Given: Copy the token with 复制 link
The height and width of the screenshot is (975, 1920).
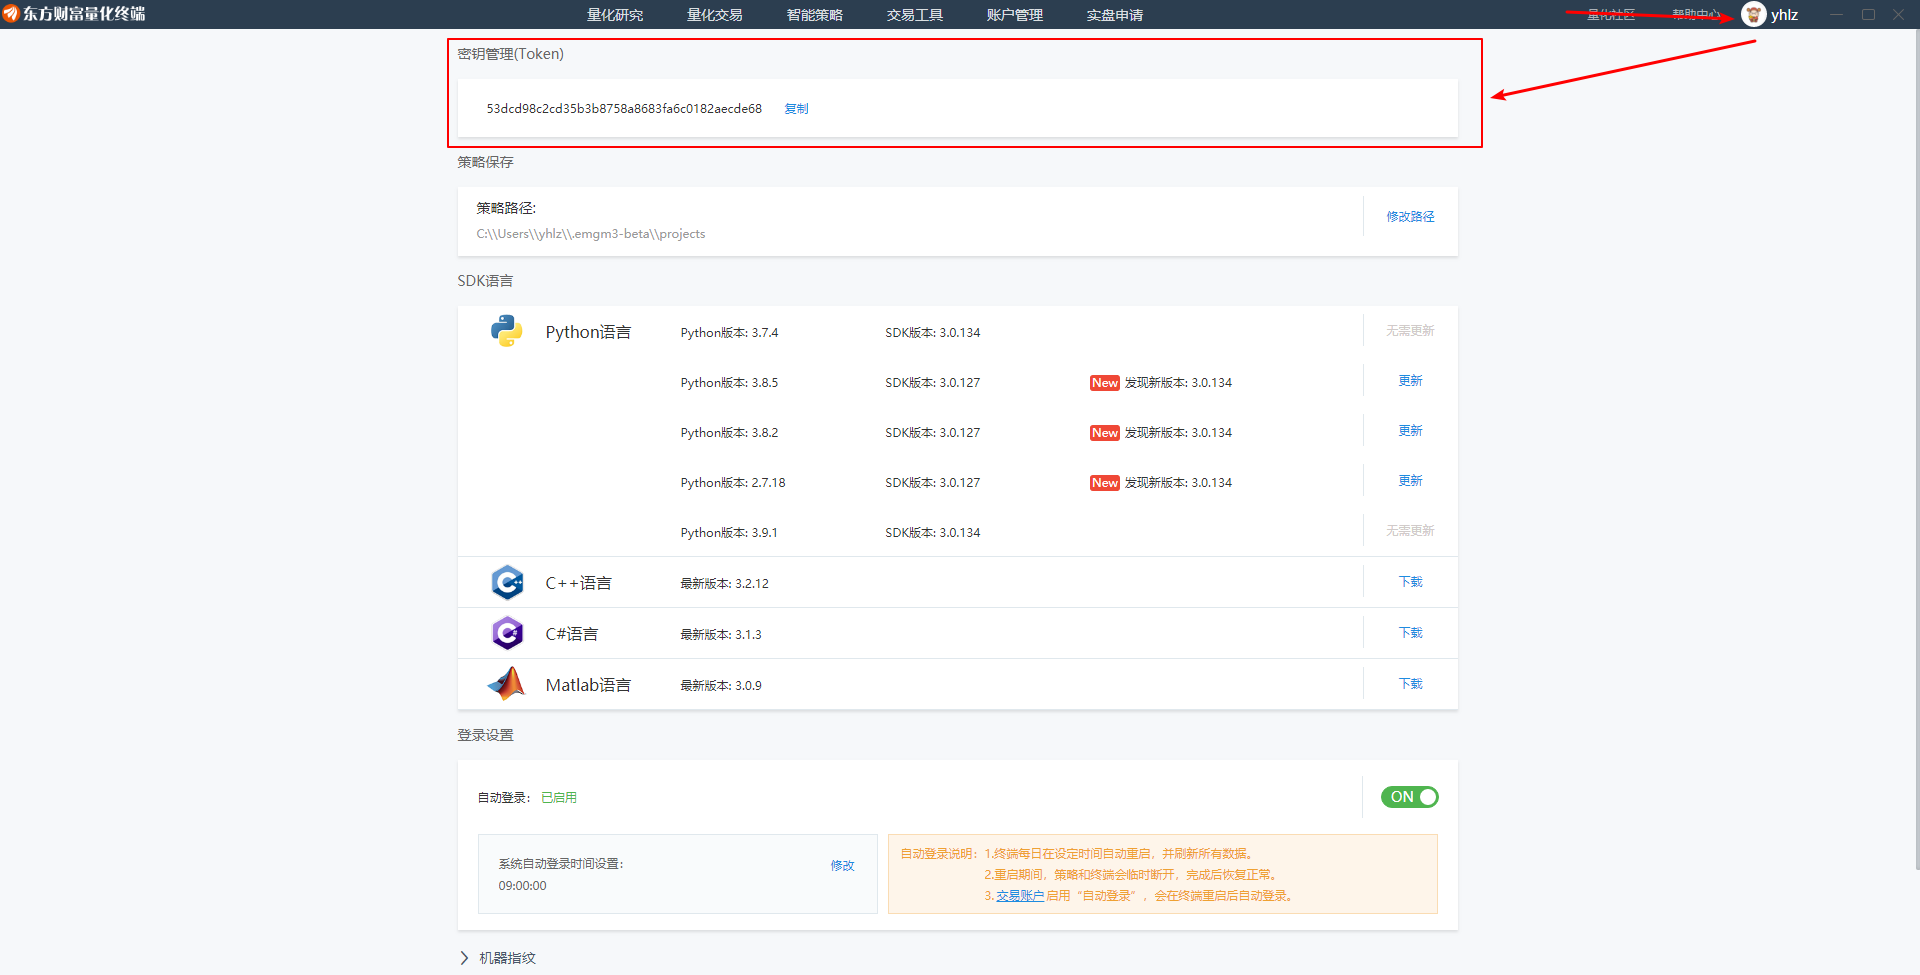Looking at the screenshot, I should click(797, 109).
